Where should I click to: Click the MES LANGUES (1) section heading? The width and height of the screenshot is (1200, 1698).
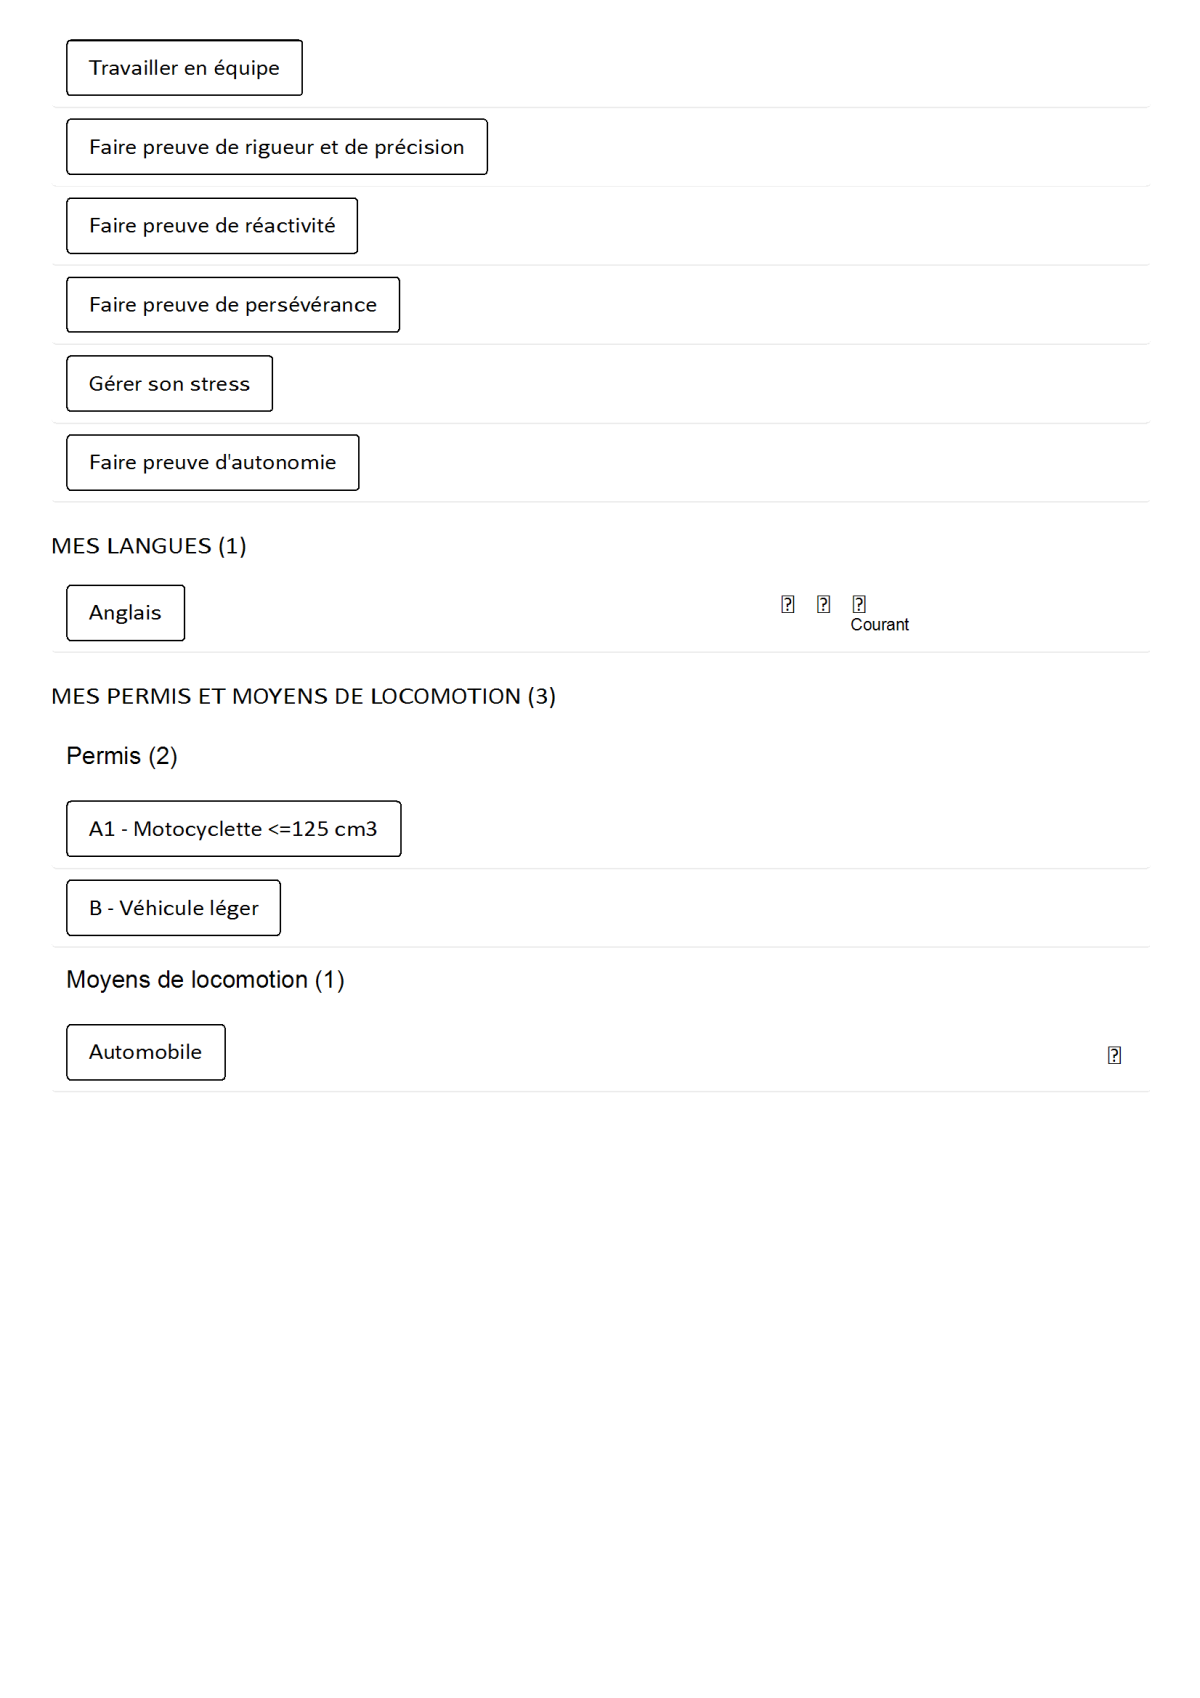pos(149,546)
